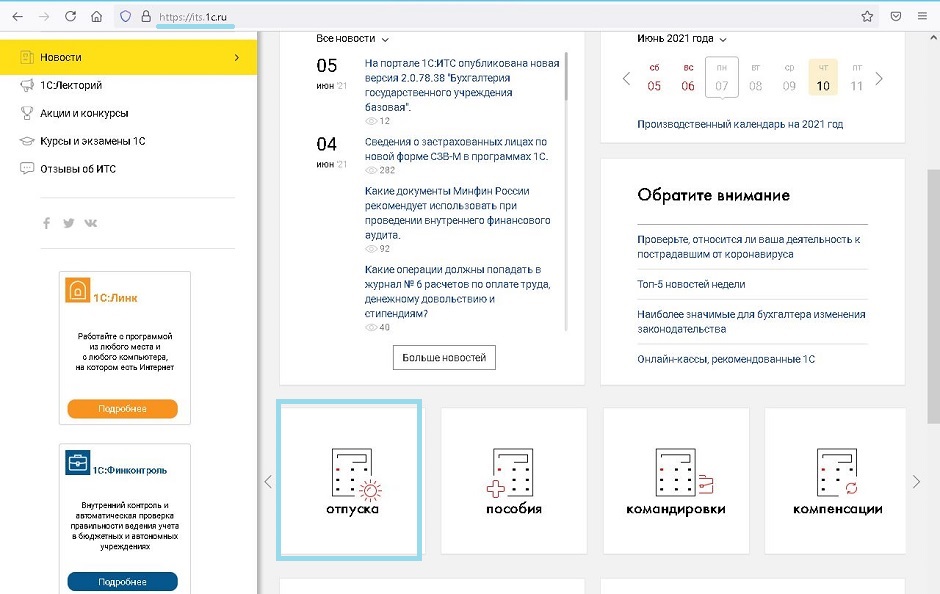Select Friday 11 in the calendar
The image size is (940, 594).
coord(857,78)
